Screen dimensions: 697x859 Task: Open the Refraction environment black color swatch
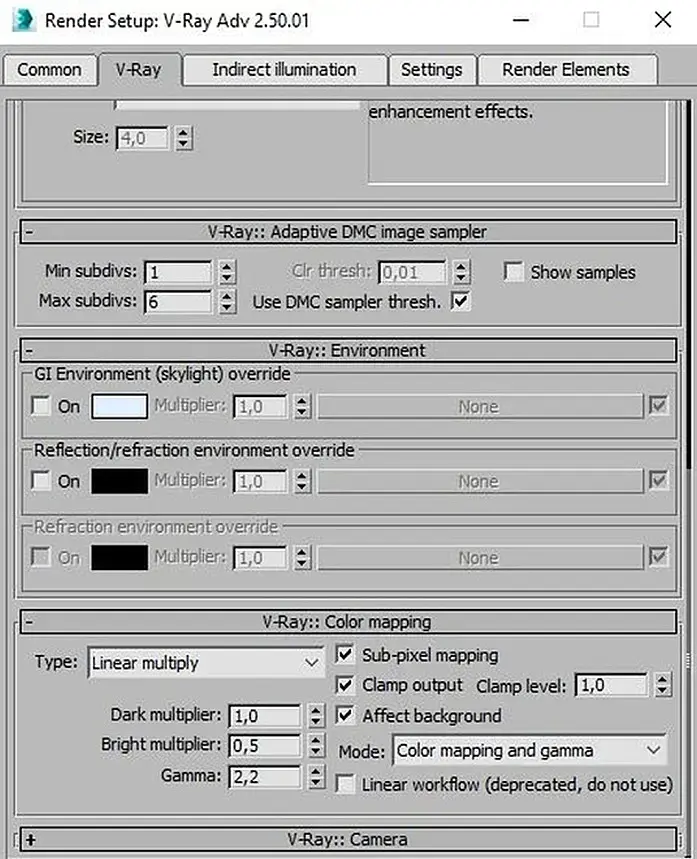click(x=119, y=558)
